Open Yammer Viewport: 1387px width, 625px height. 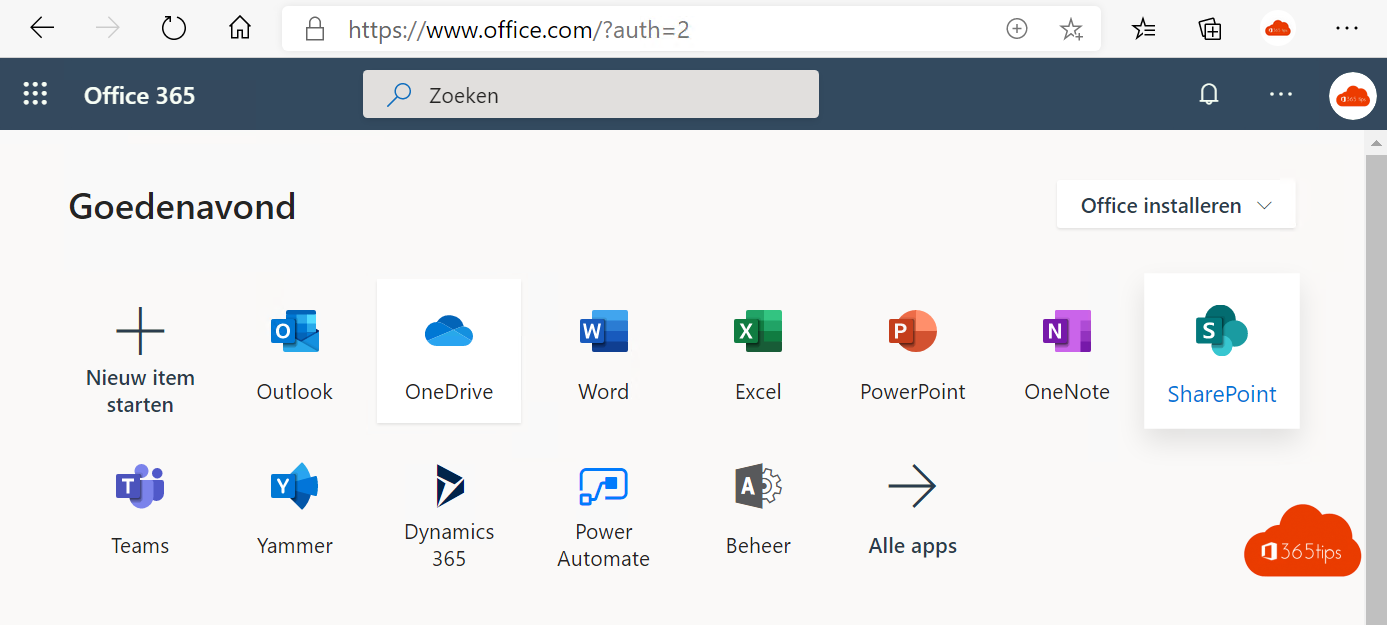294,505
